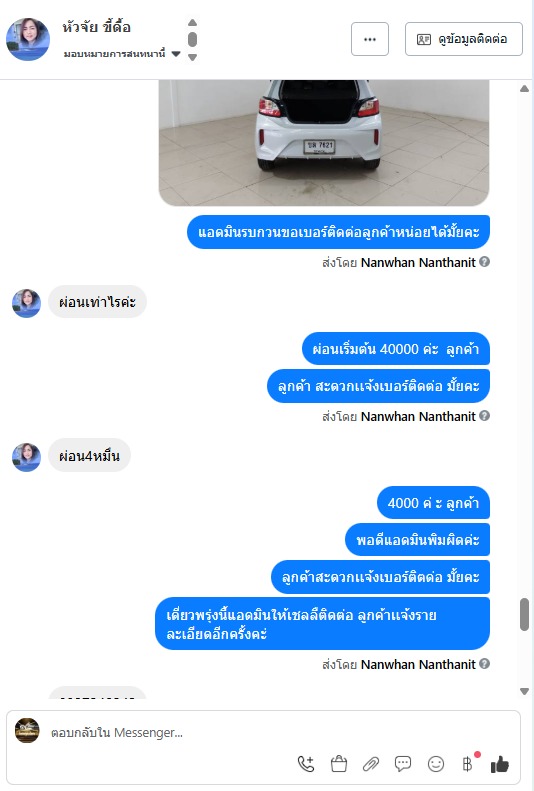The width and height of the screenshot is (534, 791).
Task: Click the ดูข้อมูลติดต่อ contact info button
Action: tap(463, 39)
